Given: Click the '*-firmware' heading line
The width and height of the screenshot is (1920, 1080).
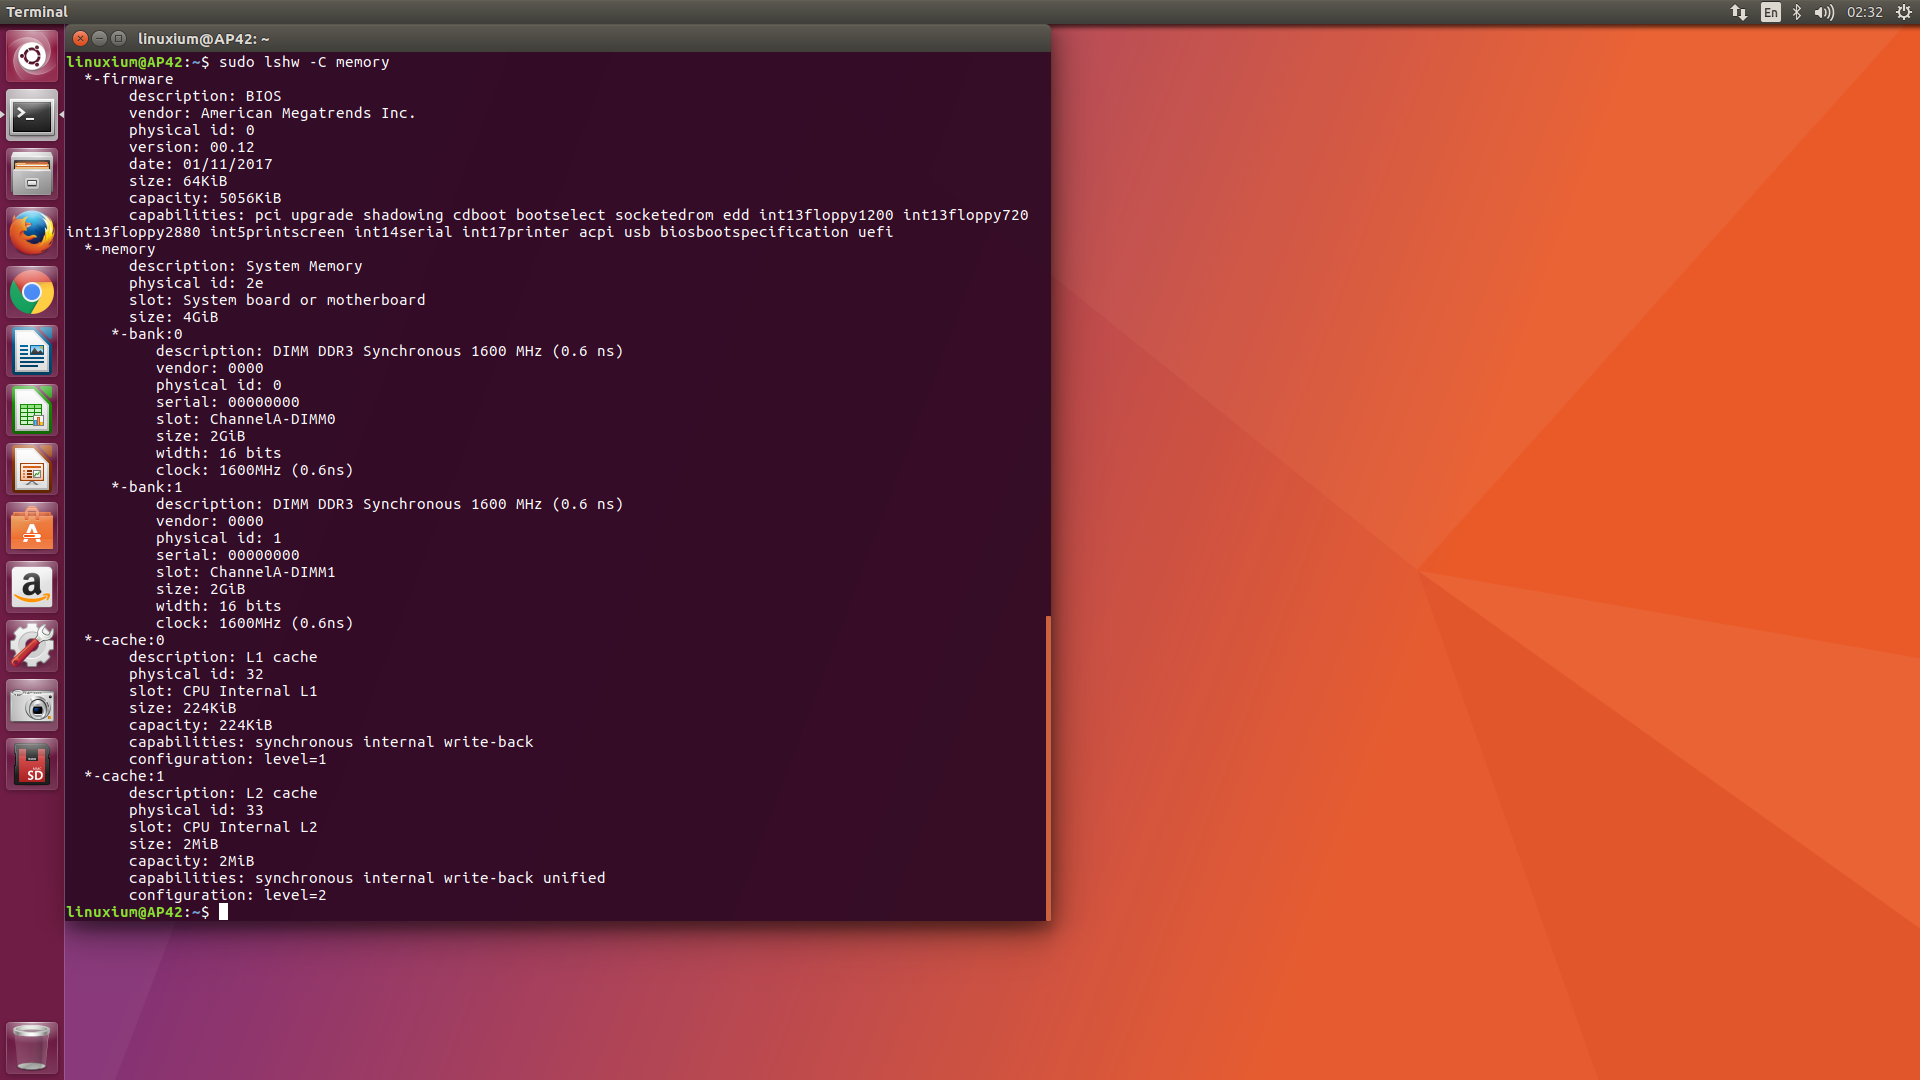Looking at the screenshot, I should pyautogui.click(x=129, y=79).
